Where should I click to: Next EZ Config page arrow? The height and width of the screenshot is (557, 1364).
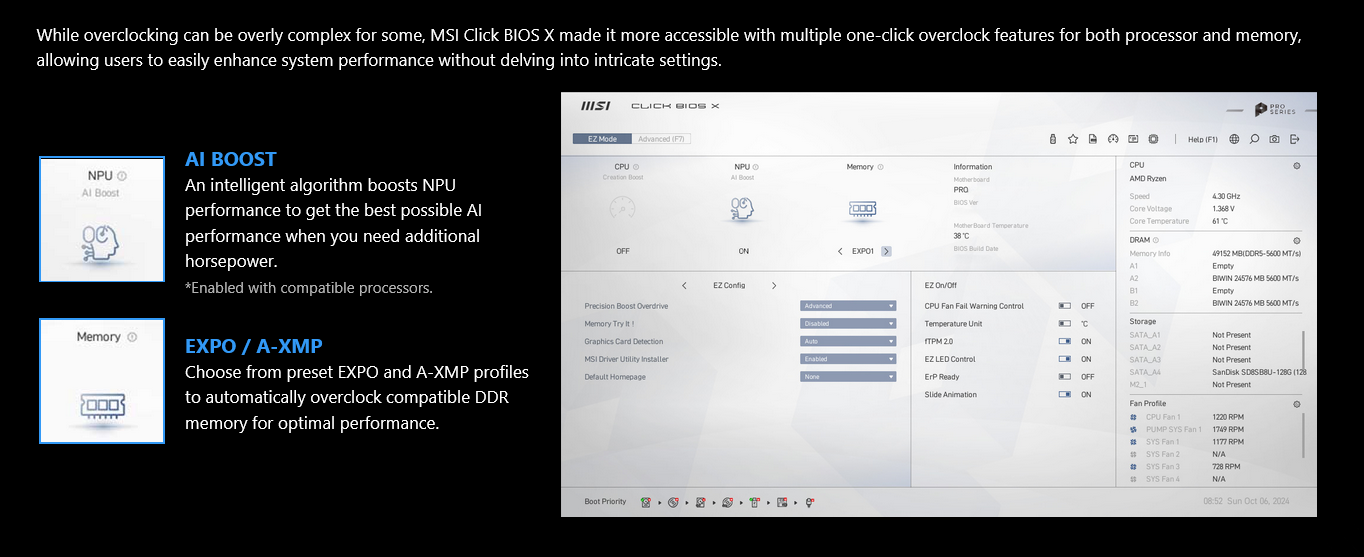click(x=774, y=285)
